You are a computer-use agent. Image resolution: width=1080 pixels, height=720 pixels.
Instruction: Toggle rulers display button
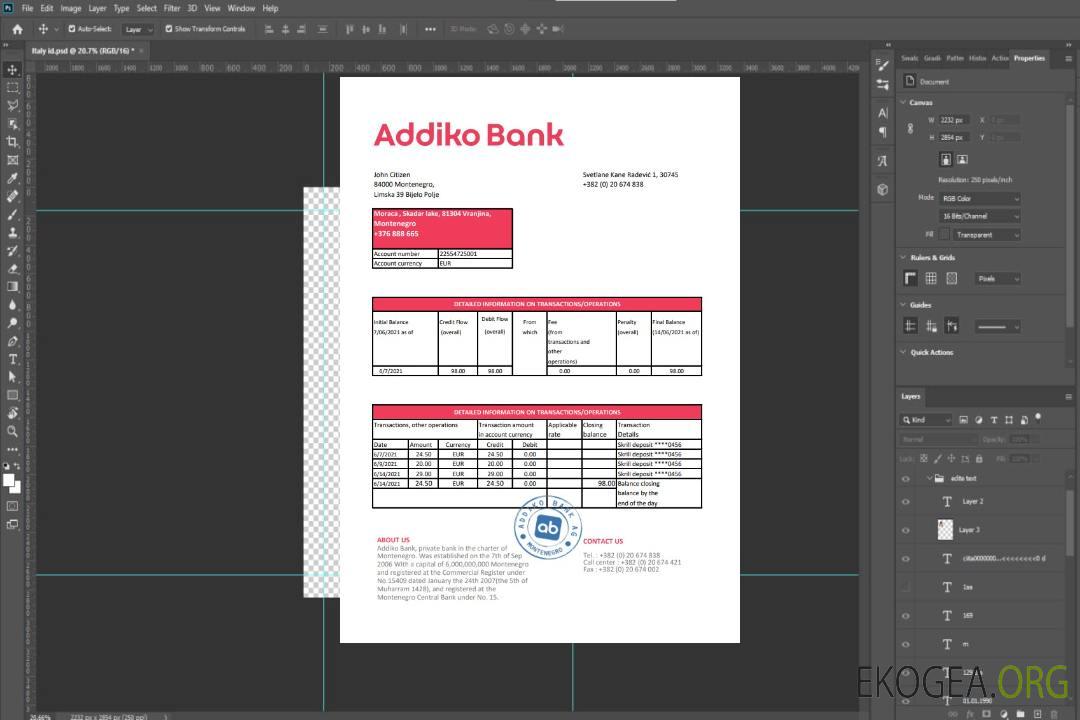[911, 278]
